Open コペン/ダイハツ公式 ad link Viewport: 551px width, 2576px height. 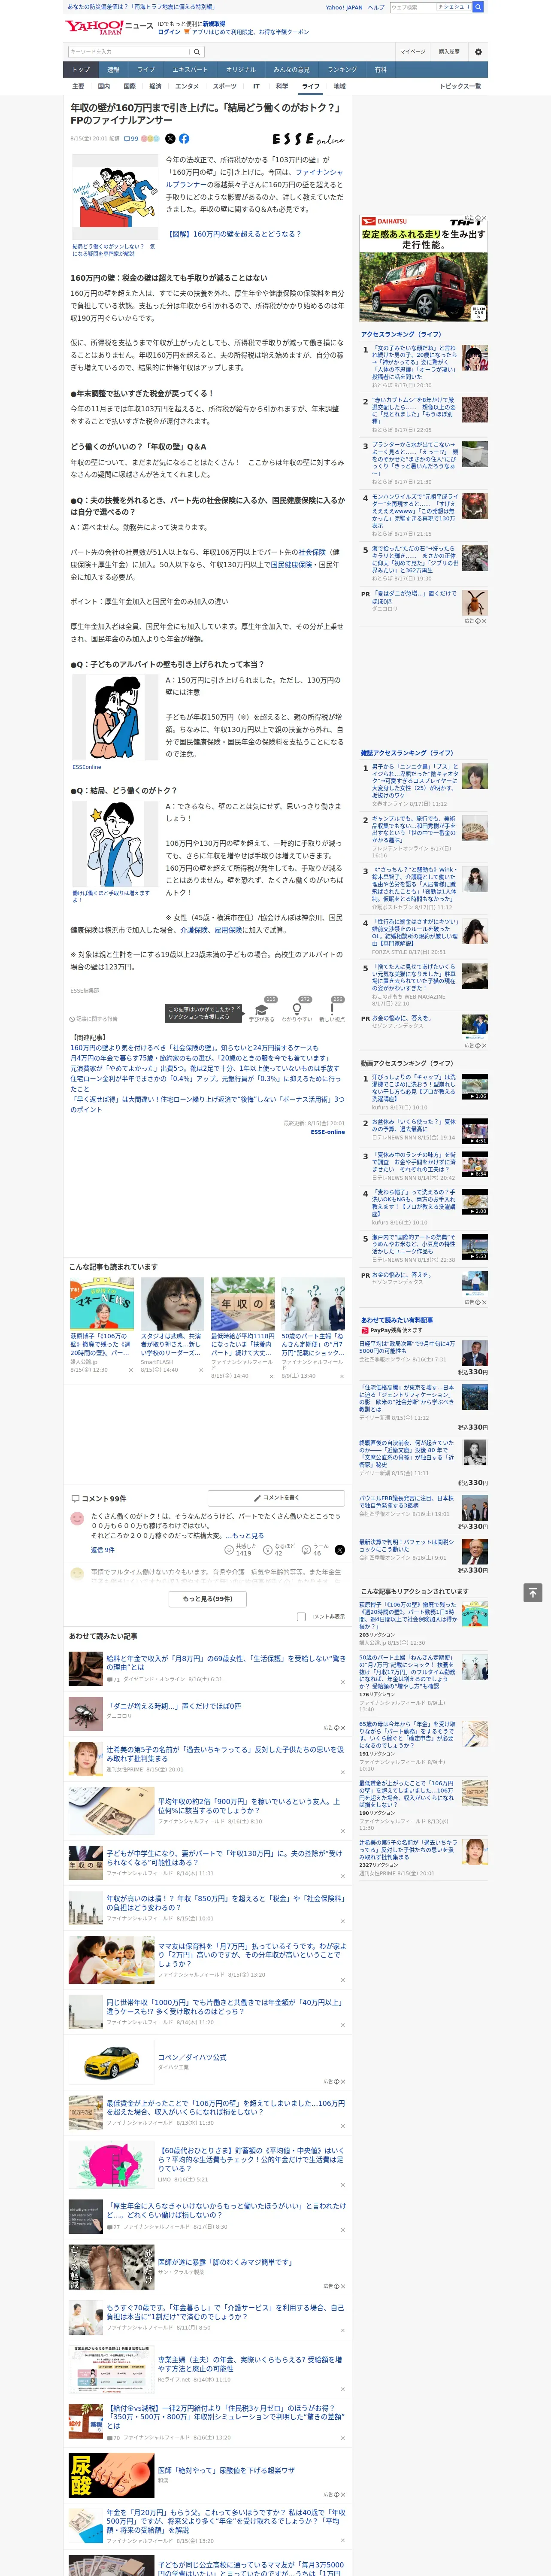point(192,2057)
